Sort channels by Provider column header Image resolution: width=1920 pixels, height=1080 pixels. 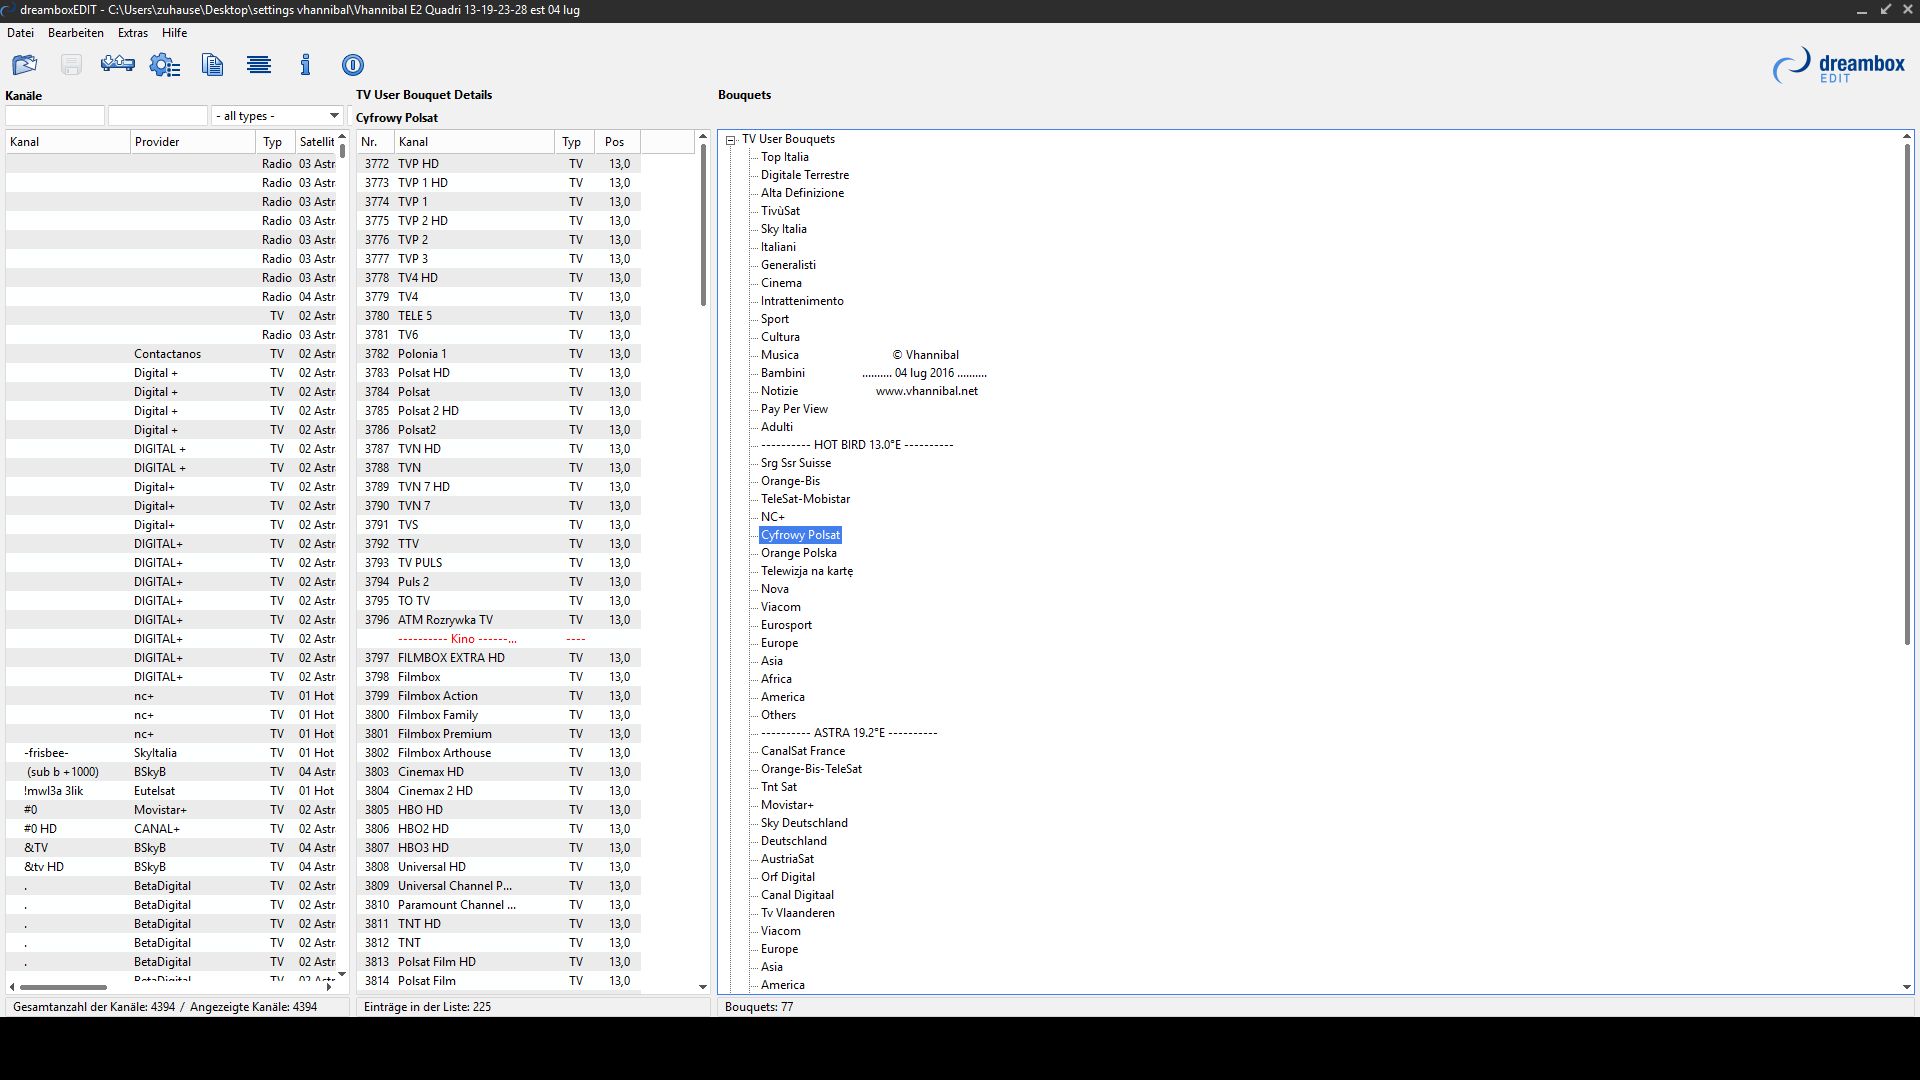192,142
